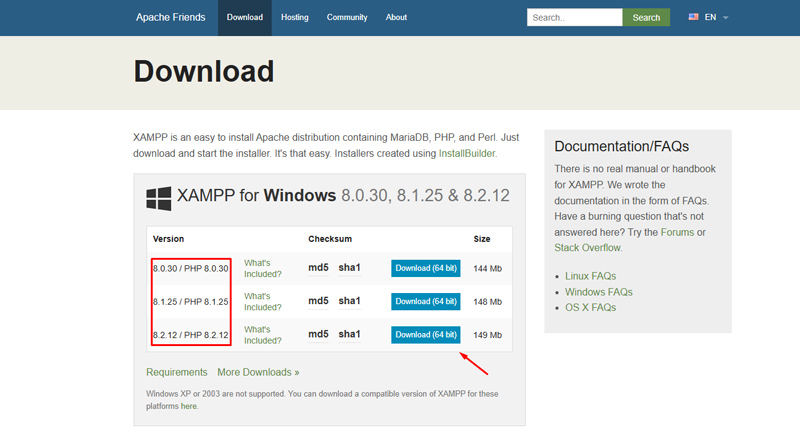Visit the Stack Overflow link
Image resolution: width=800 pixels, height=432 pixels.
point(587,248)
